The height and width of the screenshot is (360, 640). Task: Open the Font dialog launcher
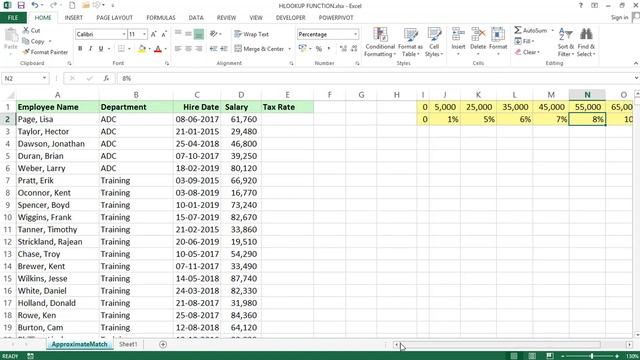167,63
